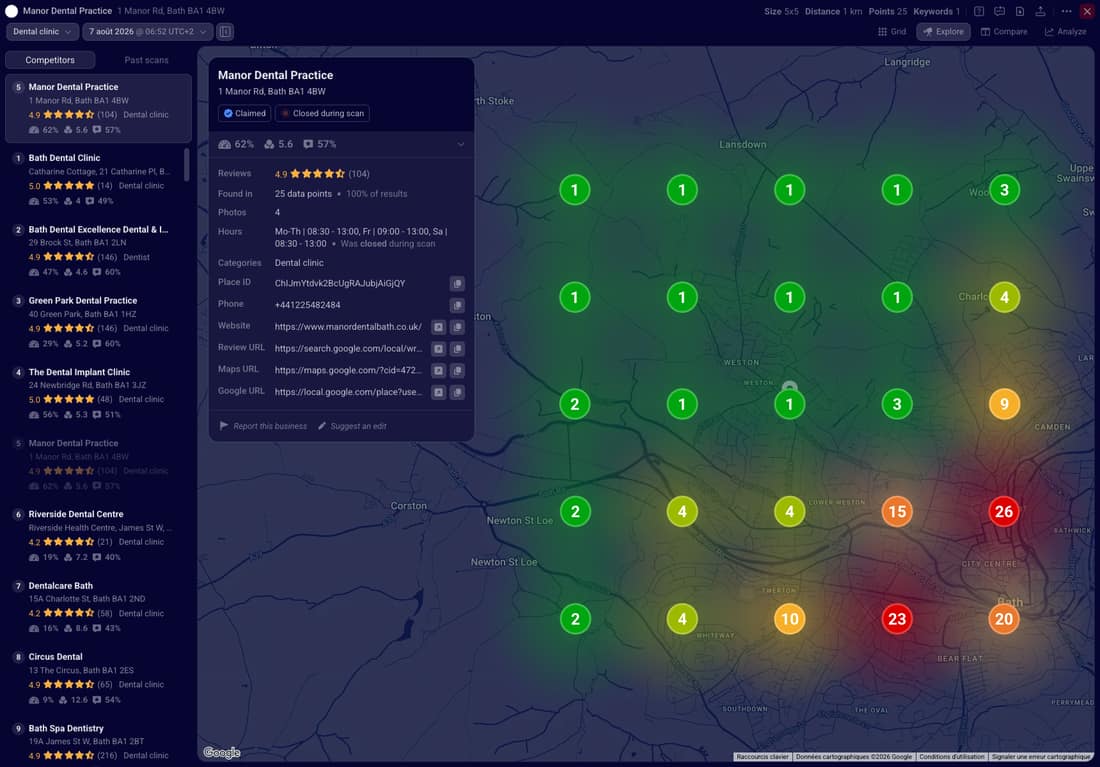The width and height of the screenshot is (1100, 767).
Task: Switch to Past scans tab
Action: (x=146, y=60)
